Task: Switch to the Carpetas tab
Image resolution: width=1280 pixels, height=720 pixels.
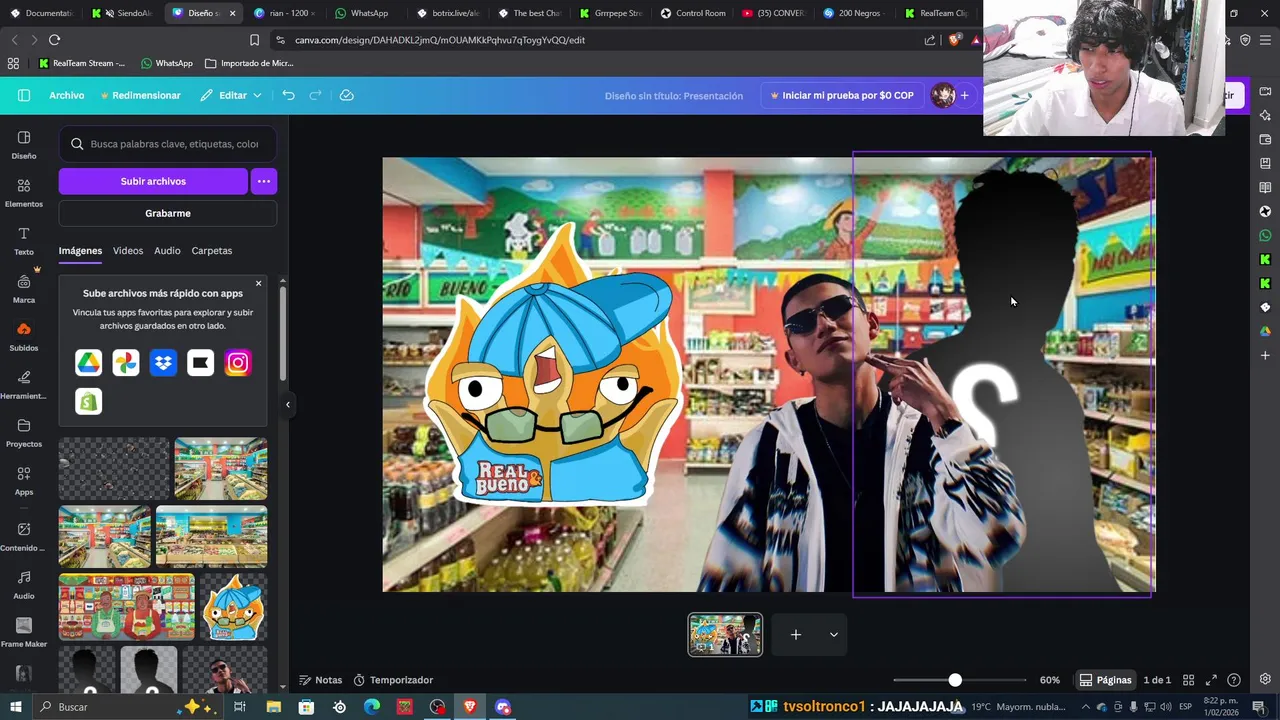Action: coord(212,251)
